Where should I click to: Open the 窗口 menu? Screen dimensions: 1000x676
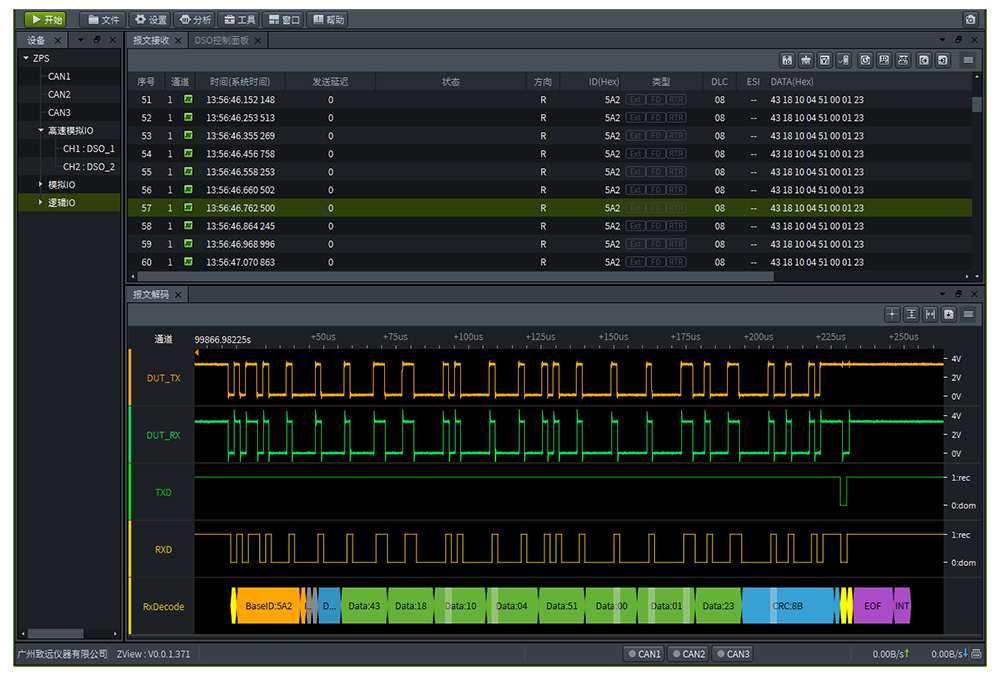point(284,20)
